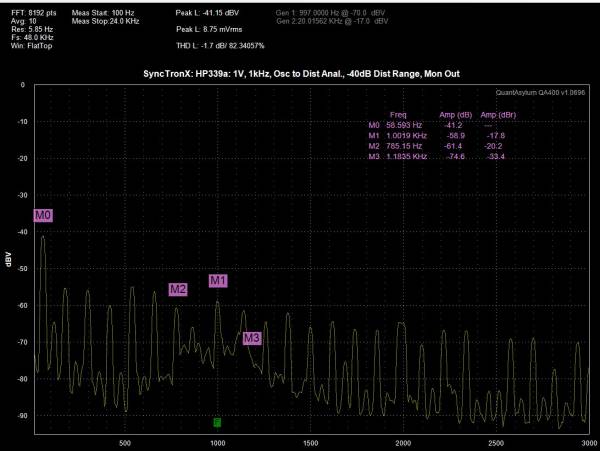Screen dimensions: 600x451
Task: Select the M2 marker label
Action: 178,289
